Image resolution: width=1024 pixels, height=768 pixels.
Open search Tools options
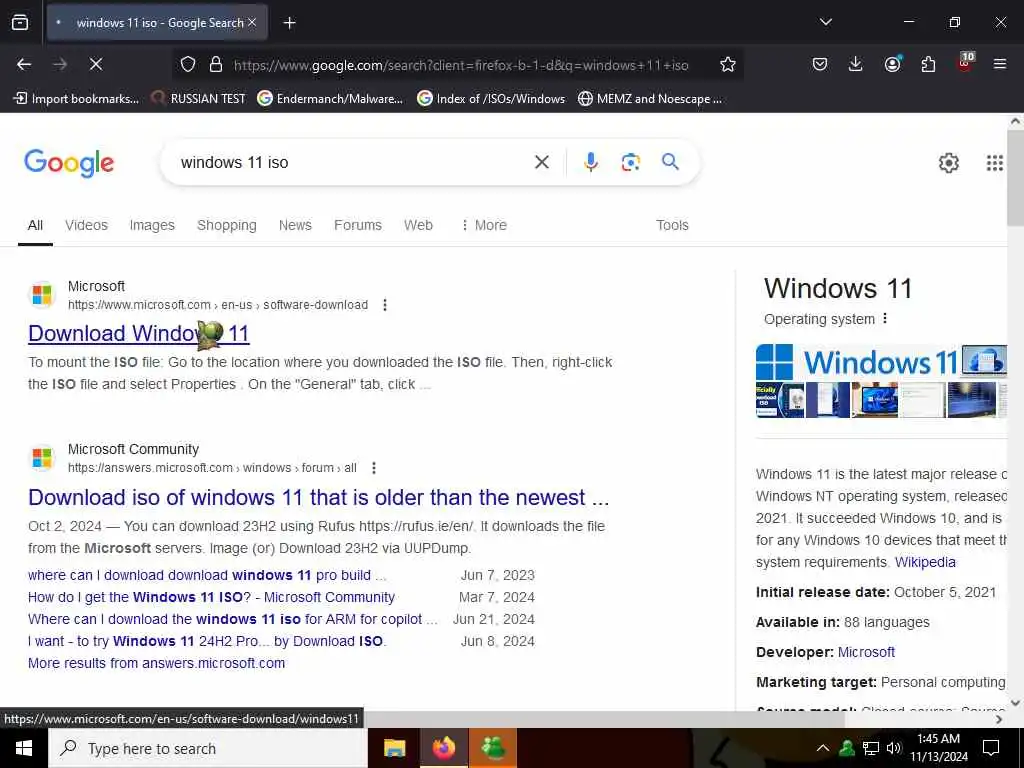click(672, 225)
